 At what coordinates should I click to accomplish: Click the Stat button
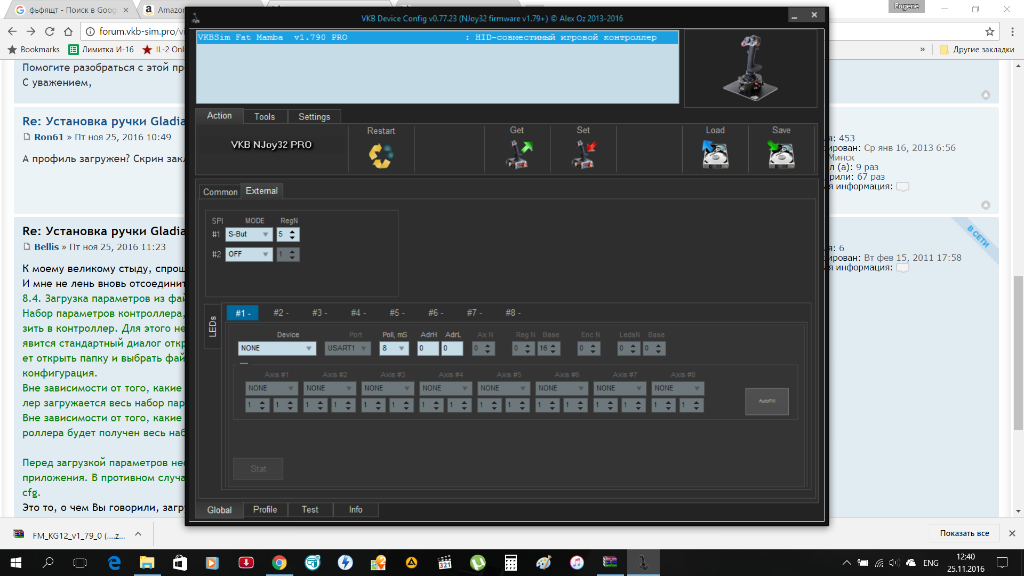[x=258, y=468]
